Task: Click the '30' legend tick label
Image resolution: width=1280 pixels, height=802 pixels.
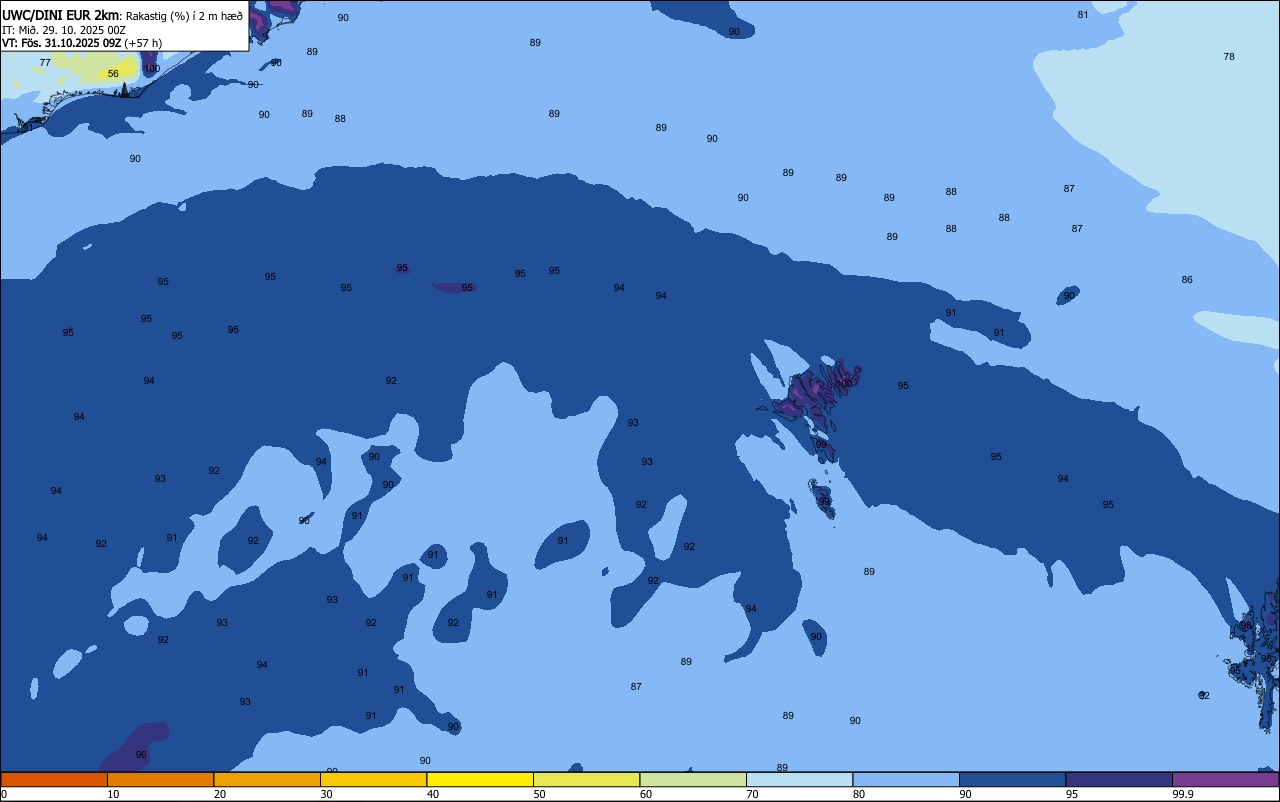Action: pyautogui.click(x=326, y=794)
